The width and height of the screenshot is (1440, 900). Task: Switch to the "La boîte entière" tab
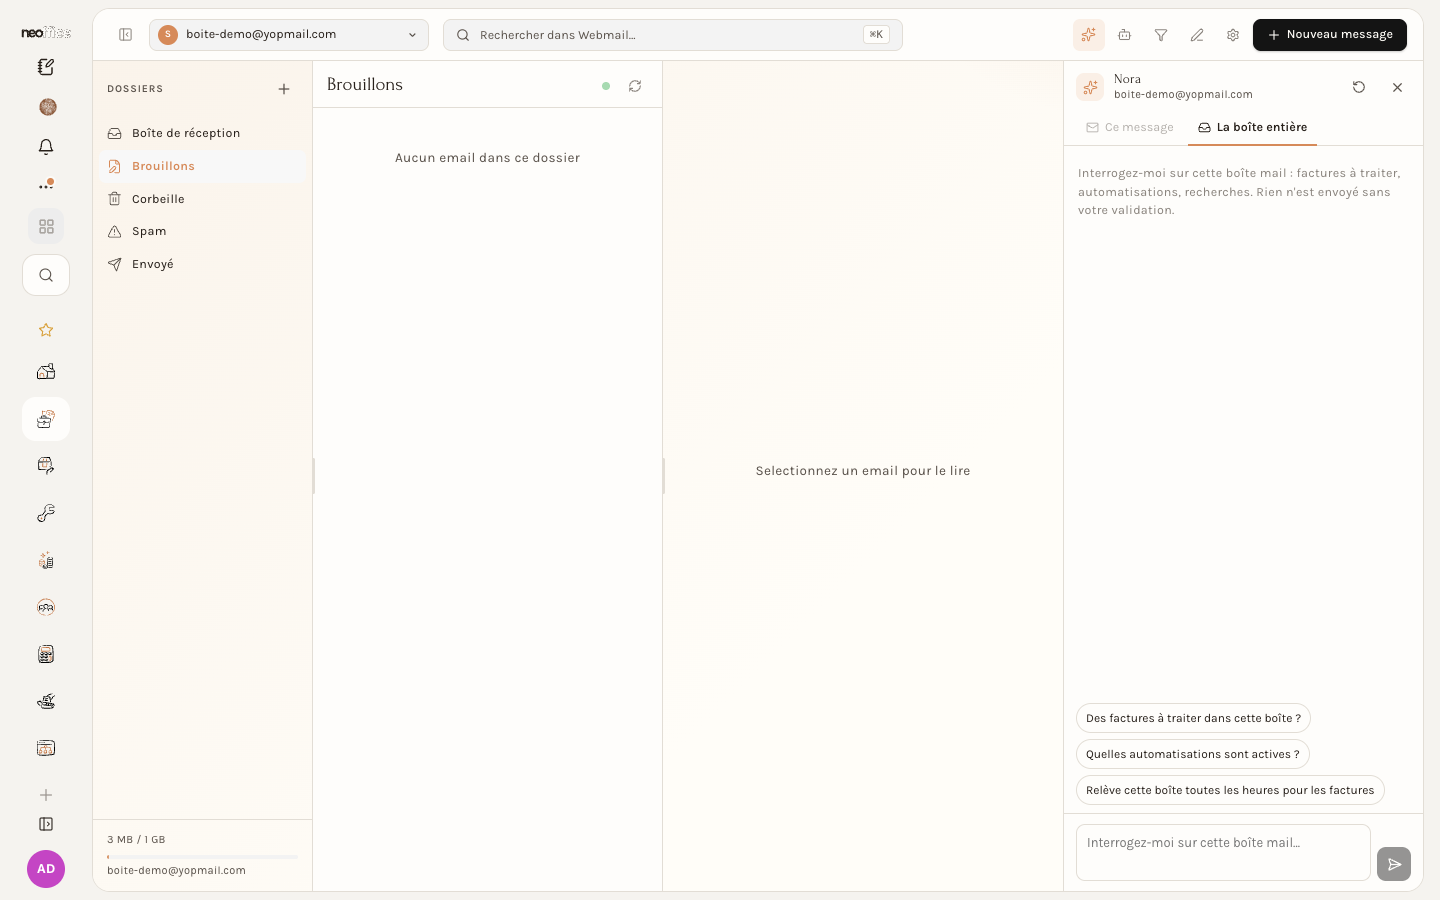[1252, 128]
